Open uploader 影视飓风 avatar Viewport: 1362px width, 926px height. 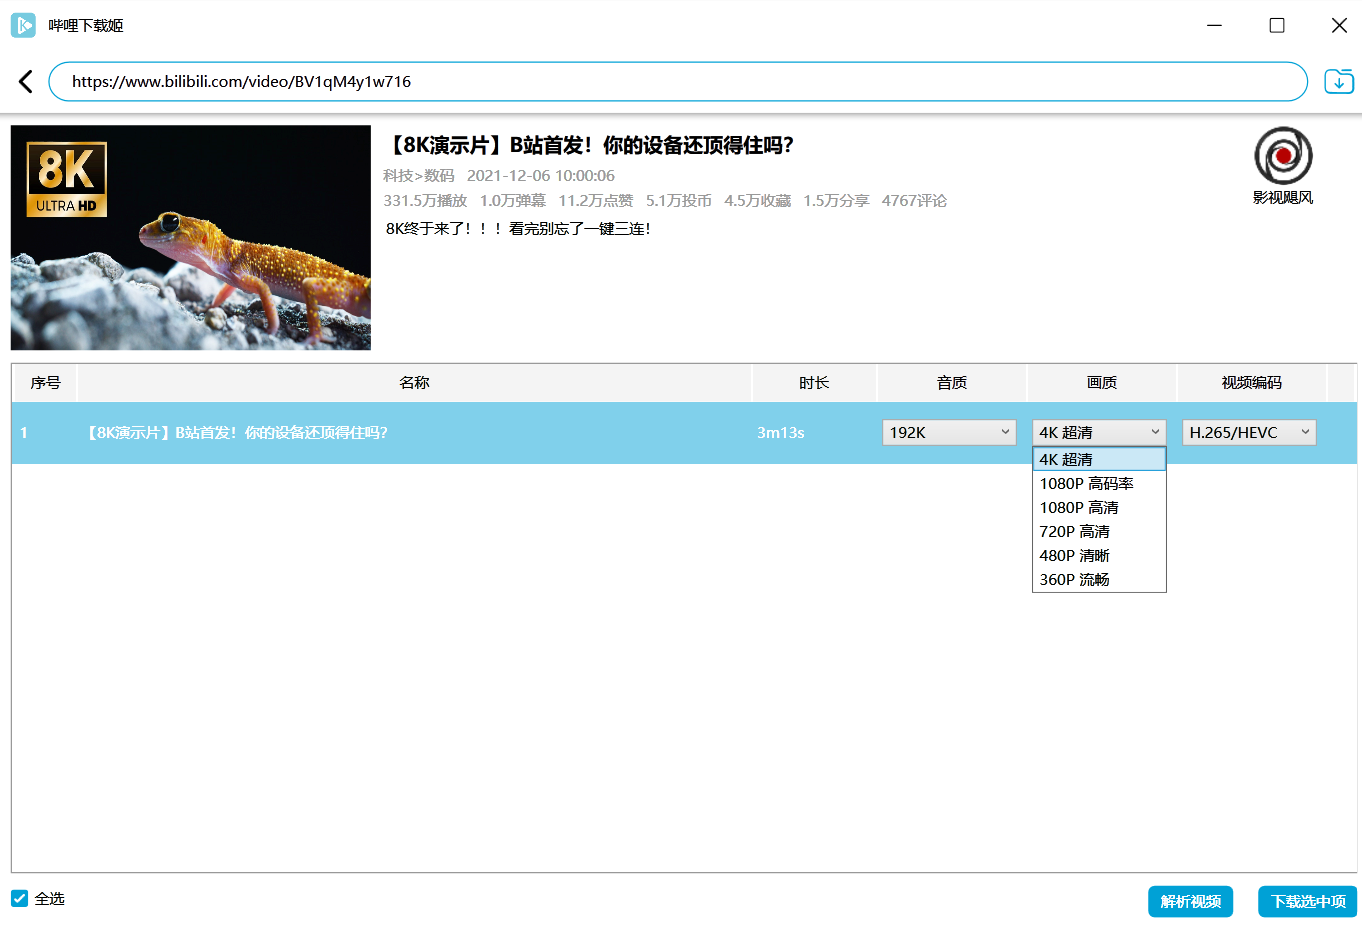pos(1283,156)
